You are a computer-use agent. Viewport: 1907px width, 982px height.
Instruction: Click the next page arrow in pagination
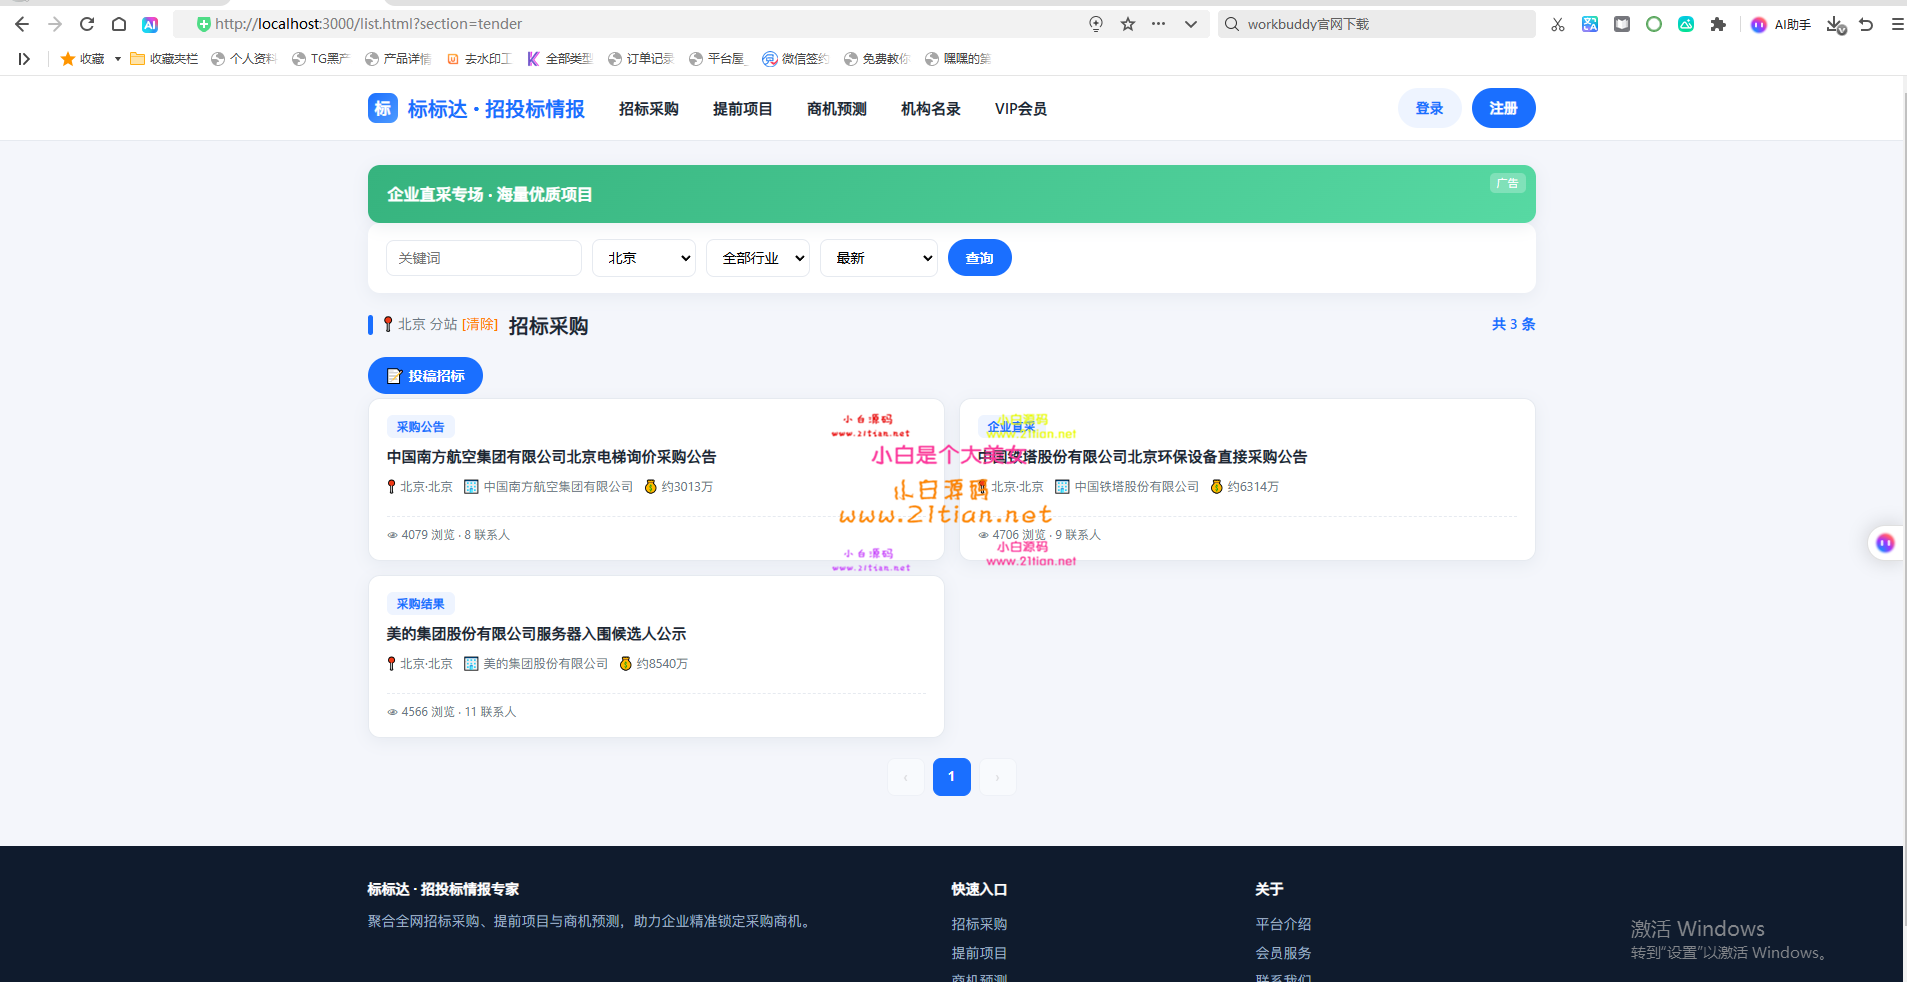[998, 777]
